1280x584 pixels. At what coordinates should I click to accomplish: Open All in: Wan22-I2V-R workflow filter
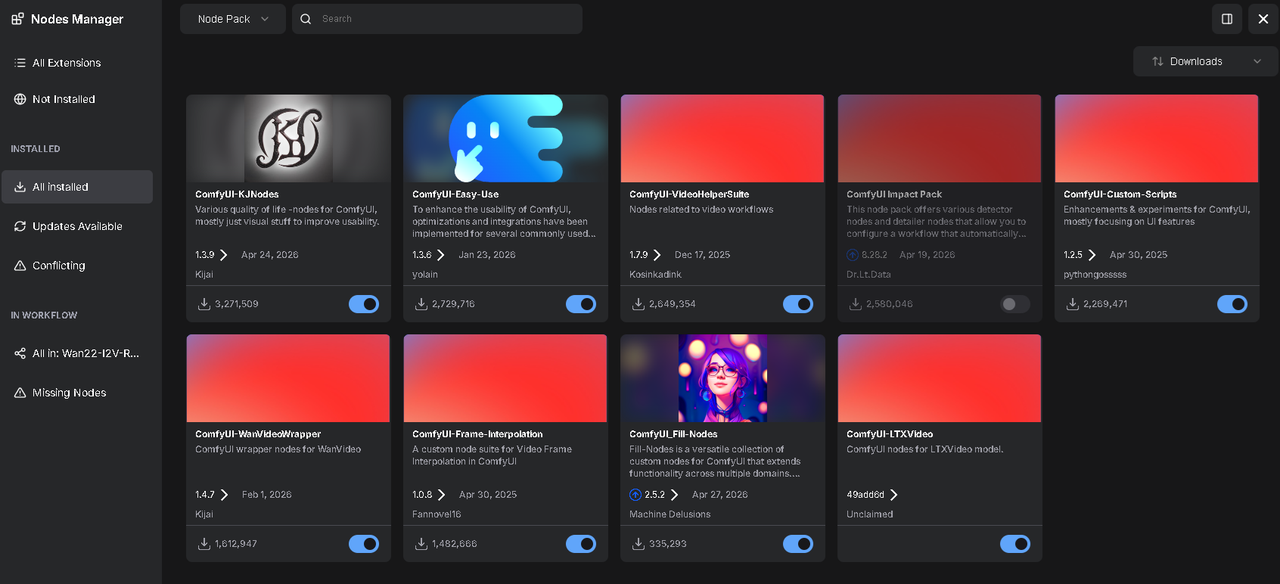click(x=77, y=353)
